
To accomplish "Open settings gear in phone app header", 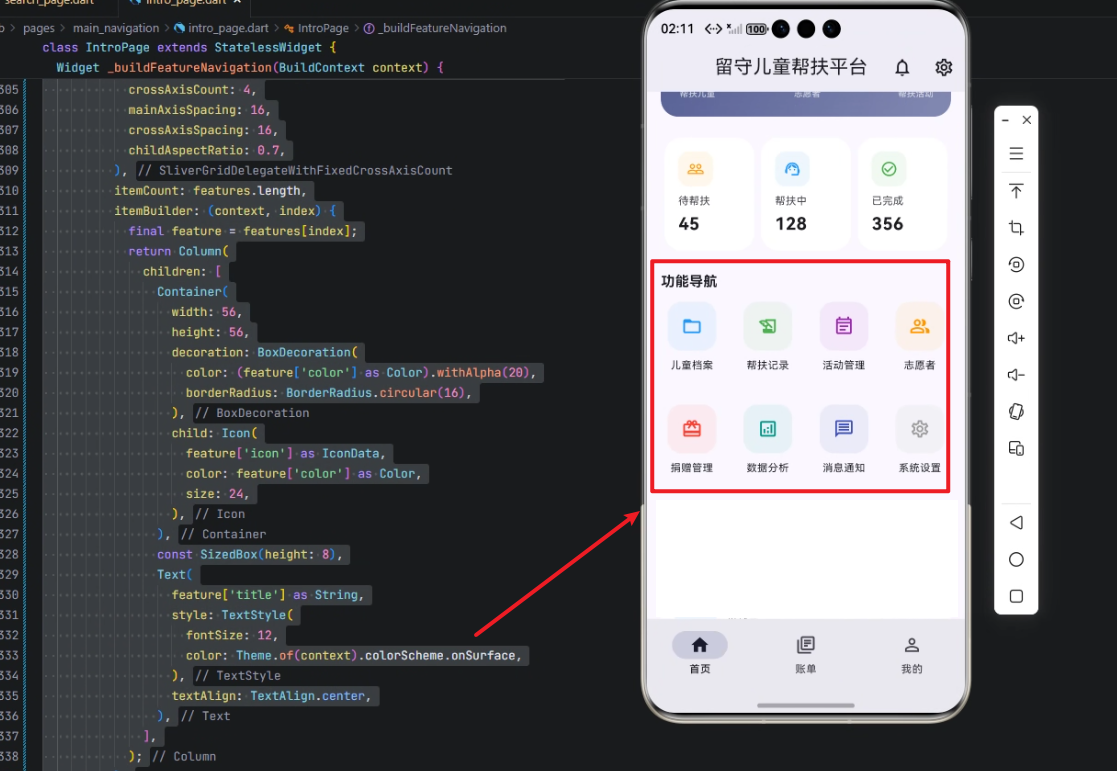I will tap(943, 68).
